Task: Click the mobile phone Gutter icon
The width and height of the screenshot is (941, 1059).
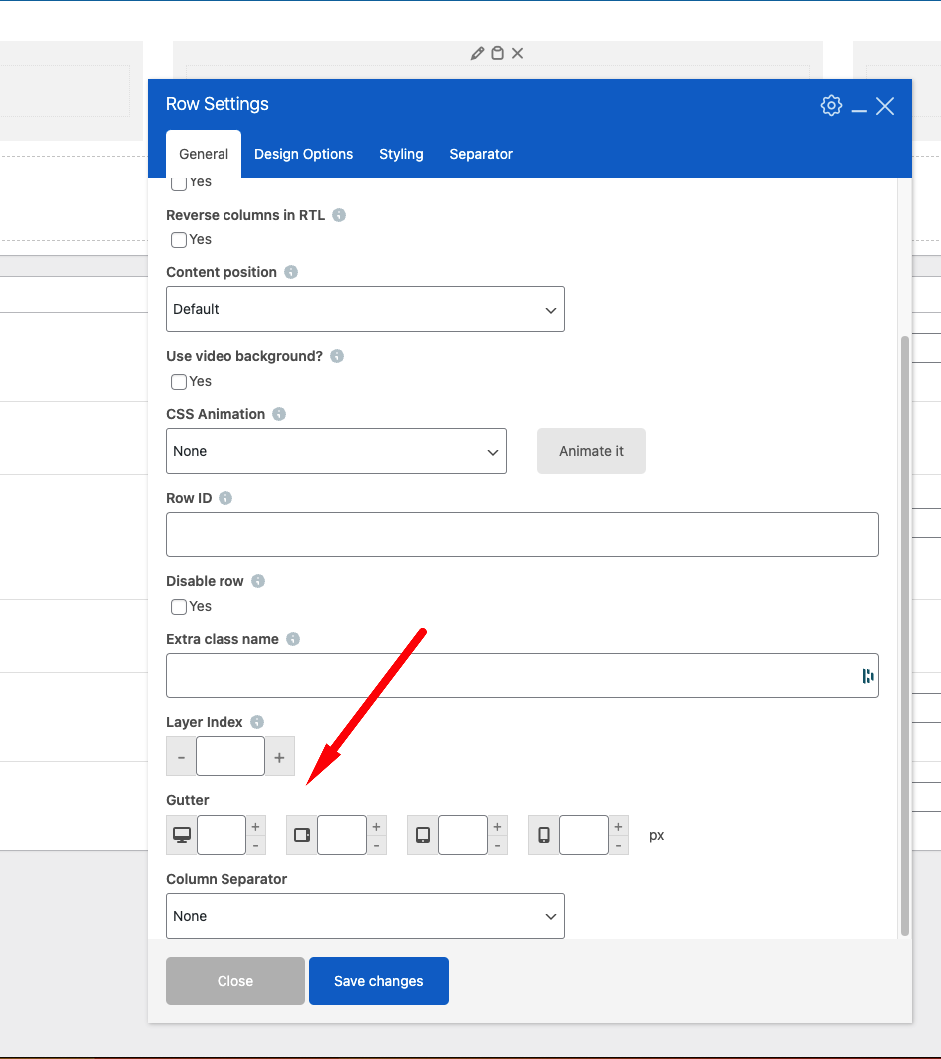Action: tap(544, 835)
